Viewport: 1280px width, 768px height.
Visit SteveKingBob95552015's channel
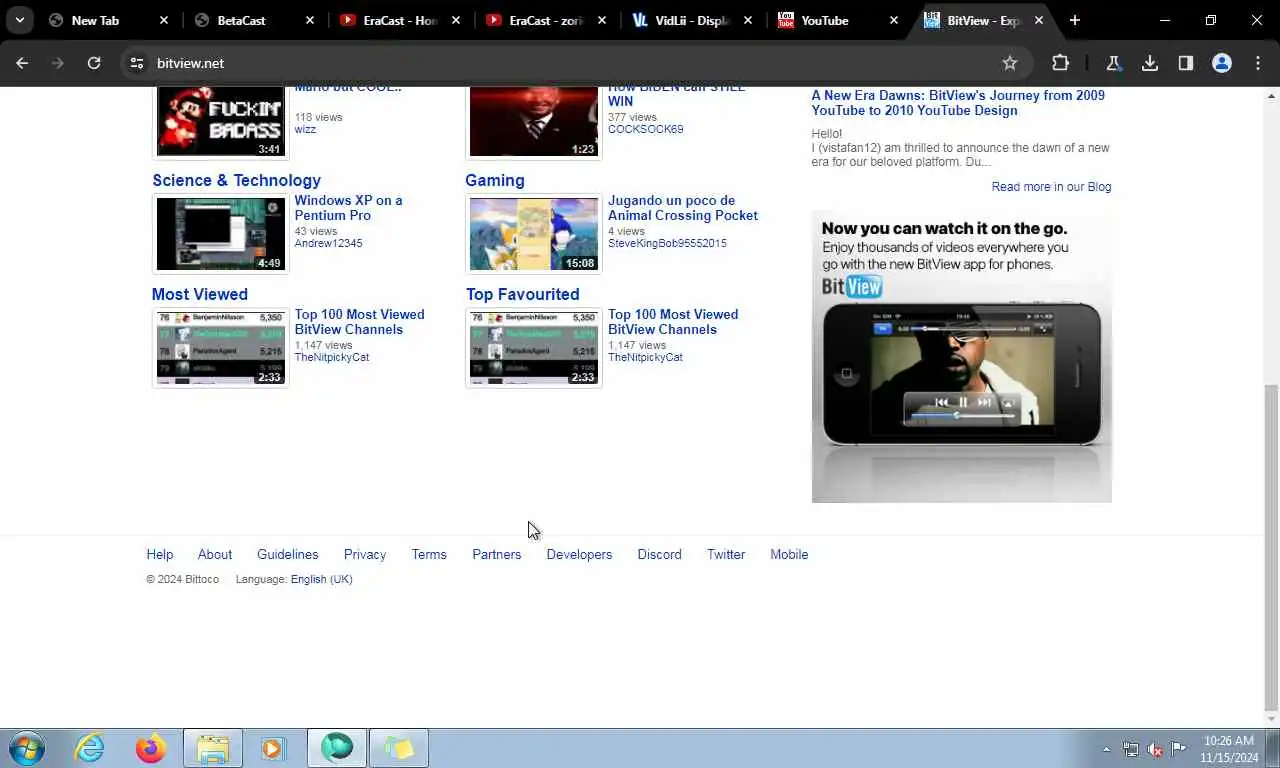click(x=667, y=243)
